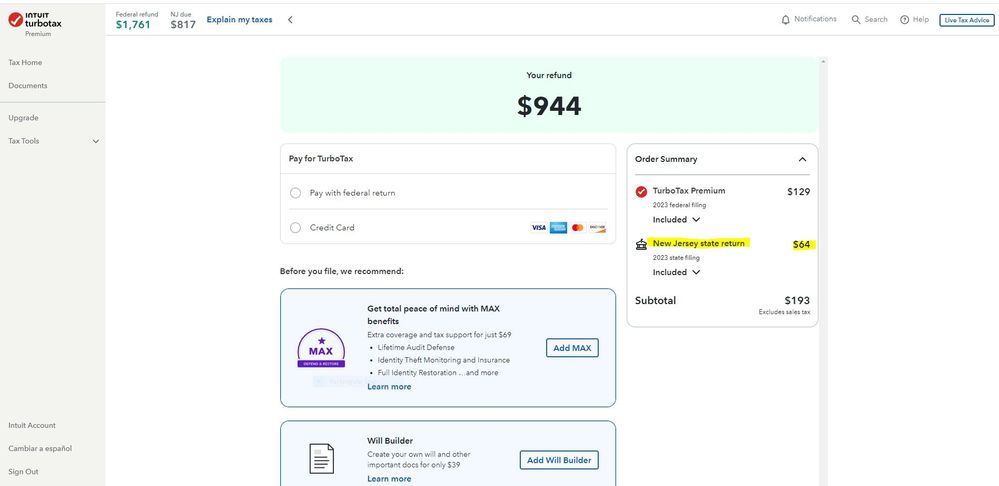
Task: Open Documents in the sidebar
Action: coord(27,85)
